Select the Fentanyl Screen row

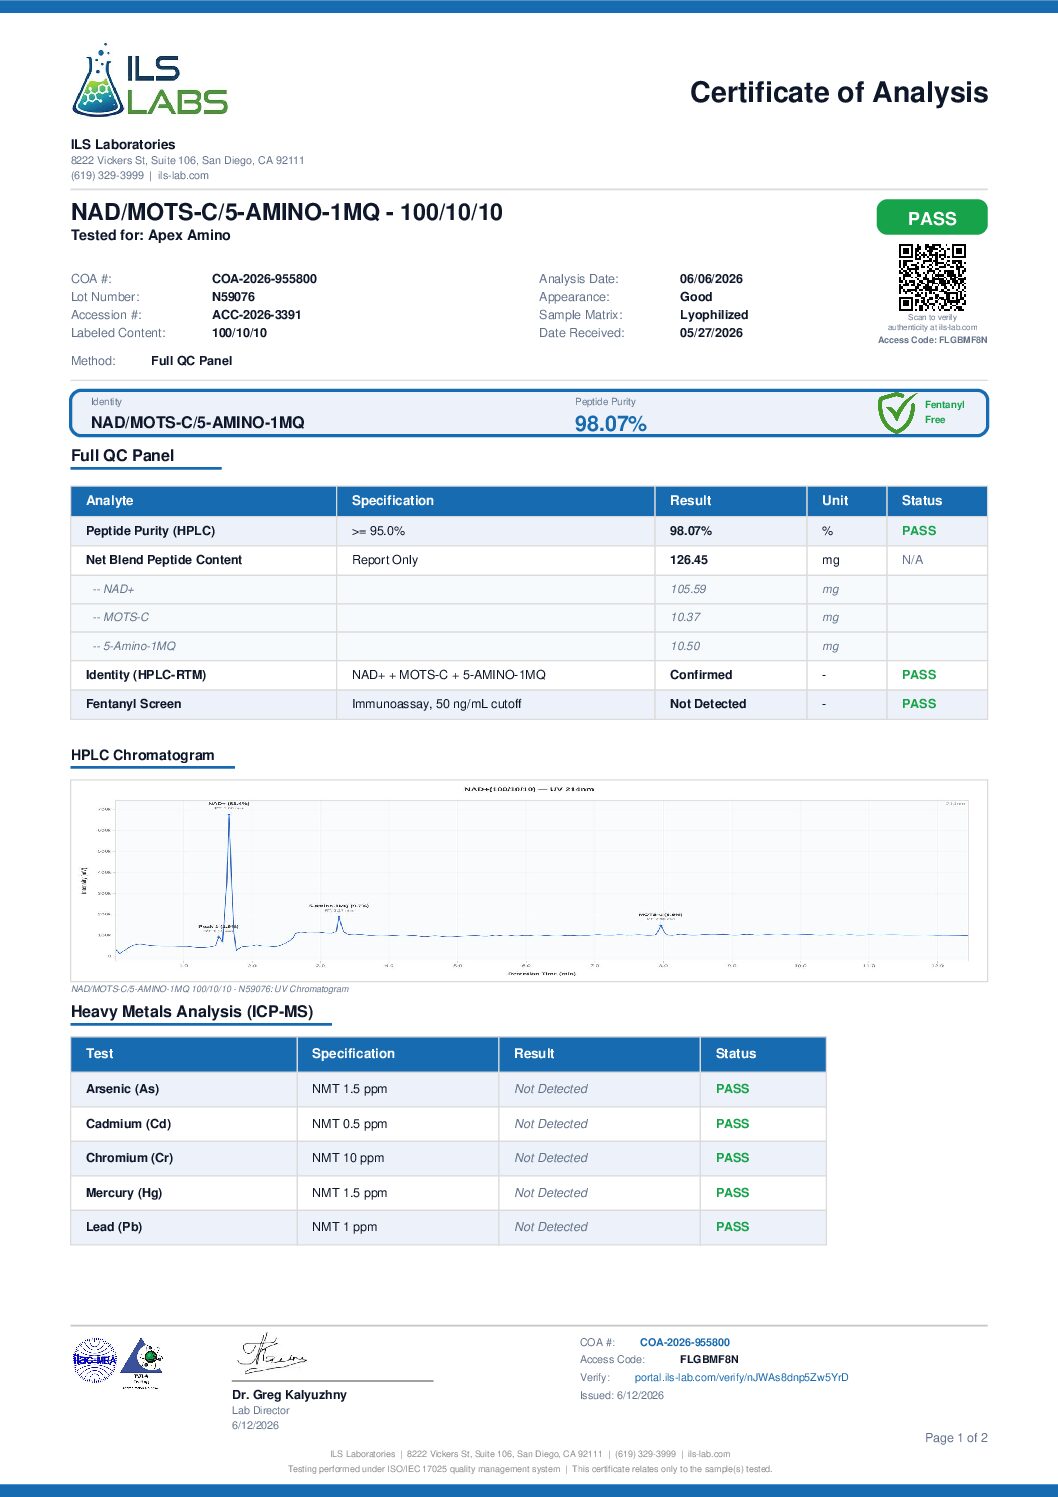click(x=529, y=704)
